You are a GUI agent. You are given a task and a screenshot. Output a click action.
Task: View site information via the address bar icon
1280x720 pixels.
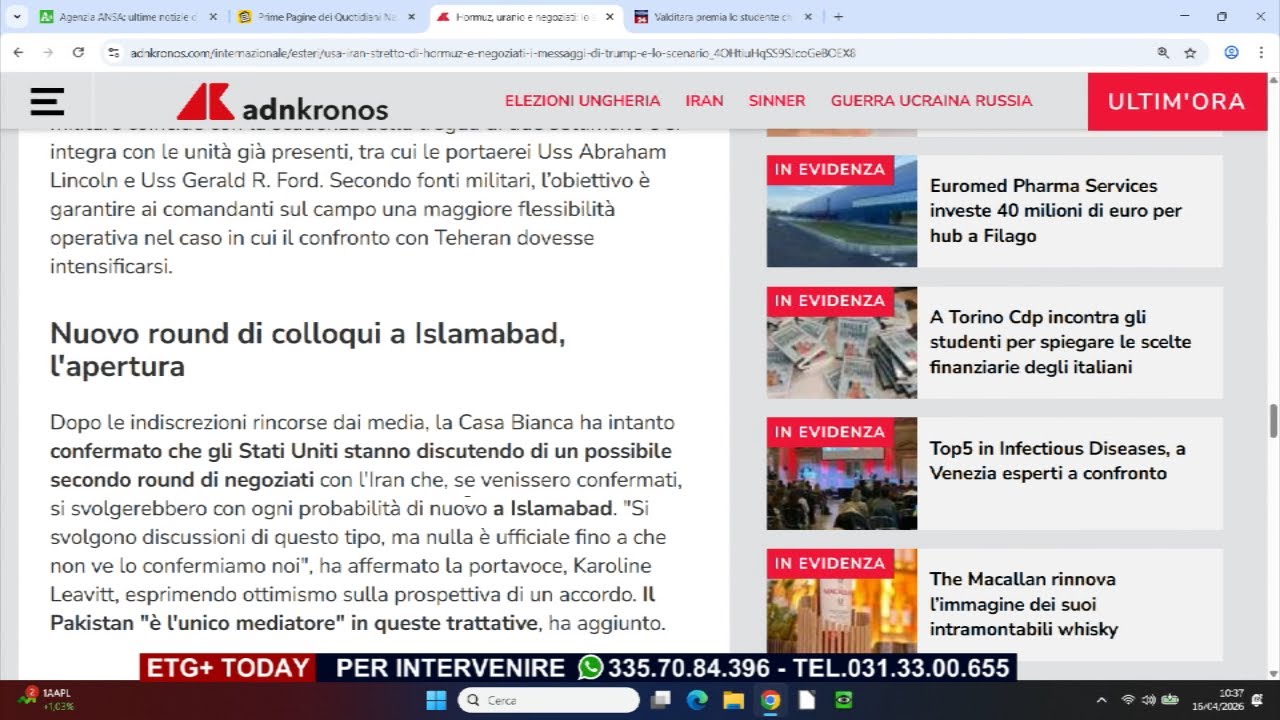[x=113, y=52]
